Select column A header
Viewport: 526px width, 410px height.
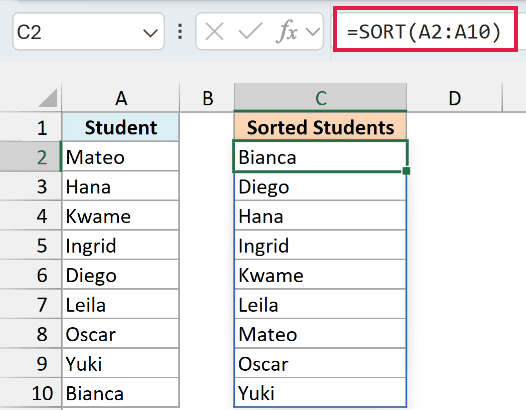coord(121,98)
